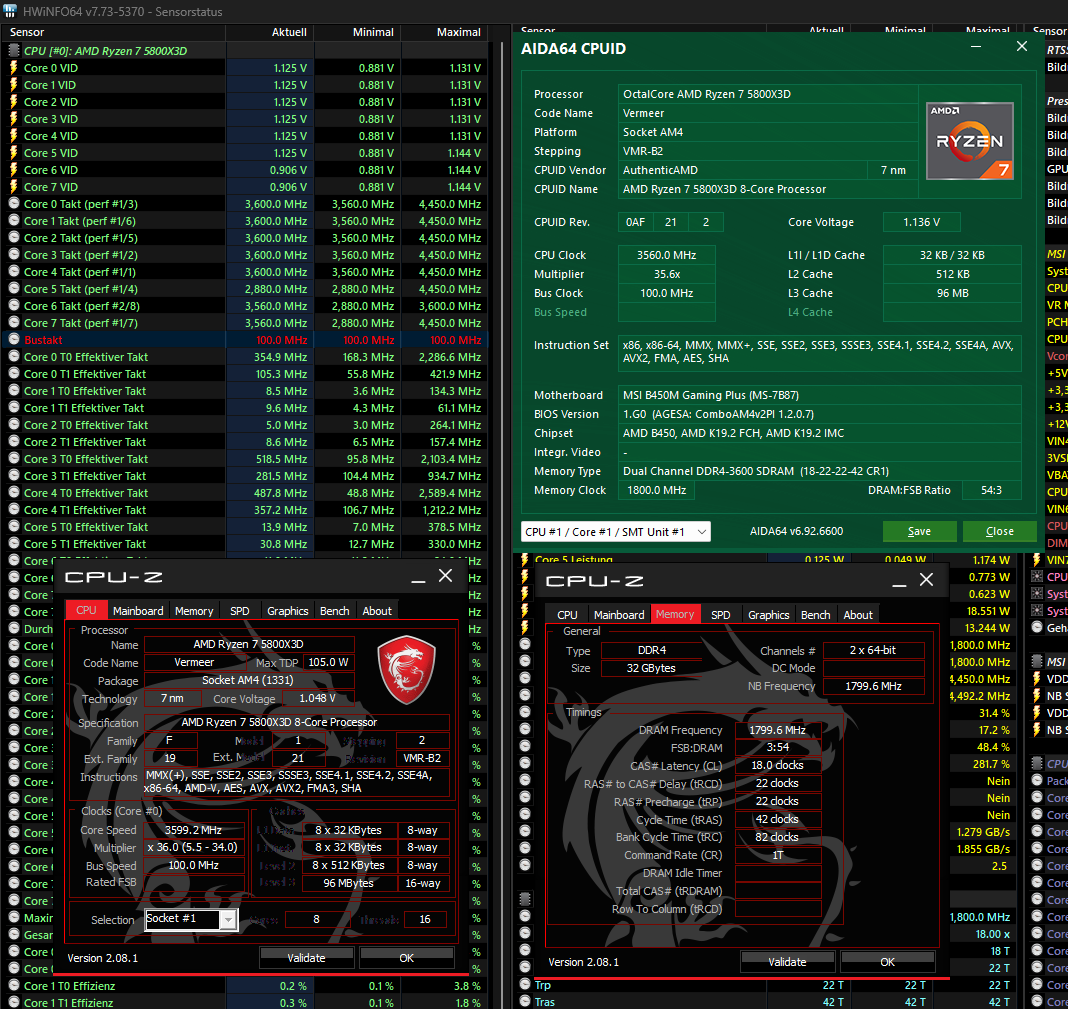The width and height of the screenshot is (1068, 1009).
Task: Click the icon beside Core 1 T0 Effizienz
Action: tap(14, 986)
